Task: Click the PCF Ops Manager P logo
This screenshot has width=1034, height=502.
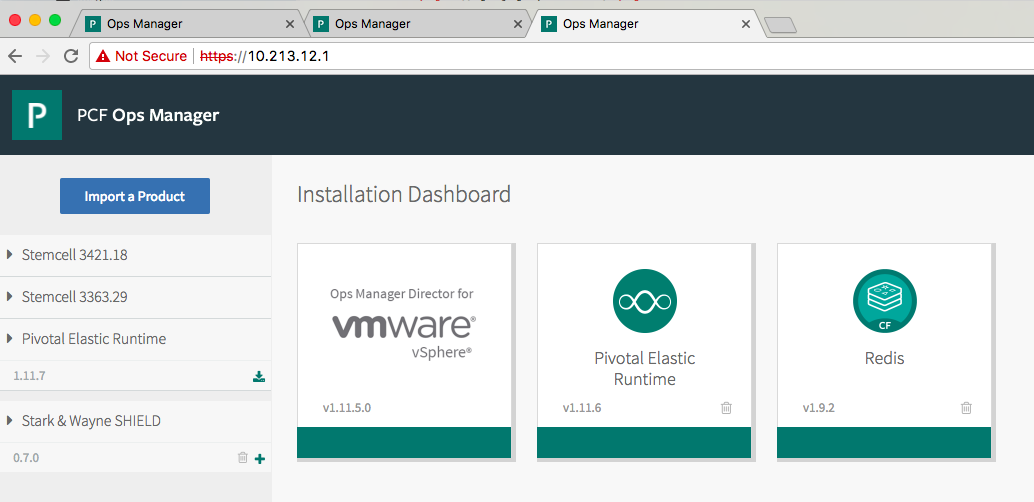Action: (x=37, y=115)
